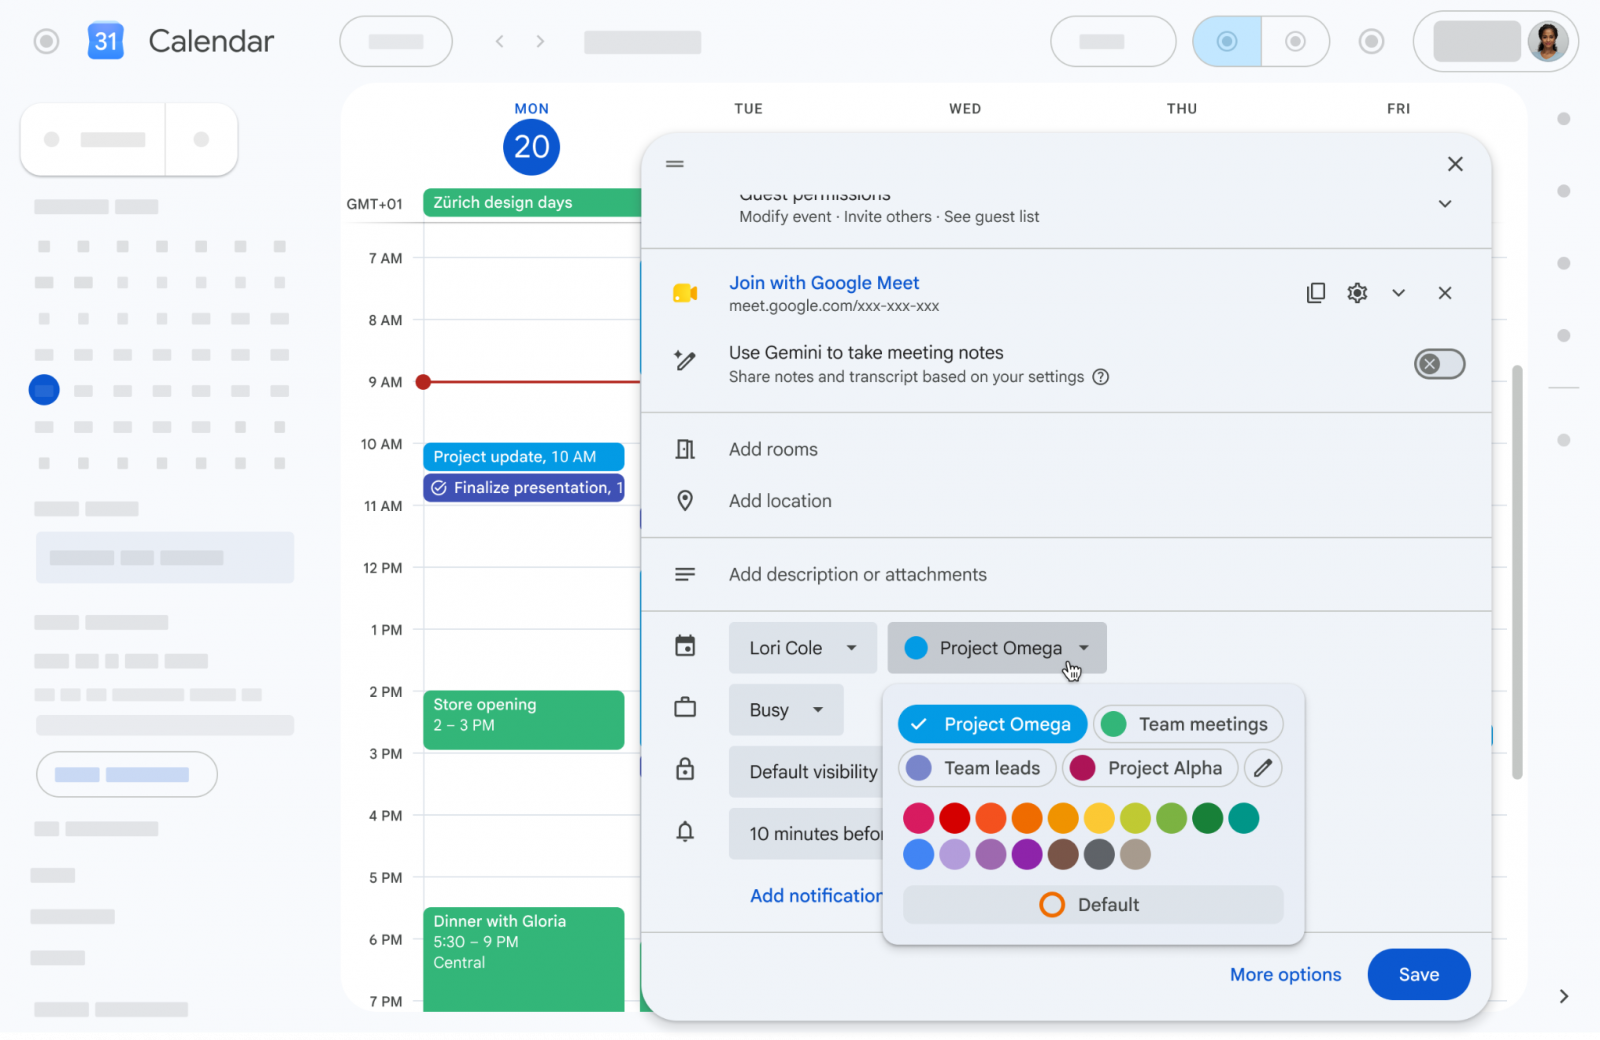The height and width of the screenshot is (1040, 1600).
Task: Open the Default visibility dropdown
Action: pos(806,772)
